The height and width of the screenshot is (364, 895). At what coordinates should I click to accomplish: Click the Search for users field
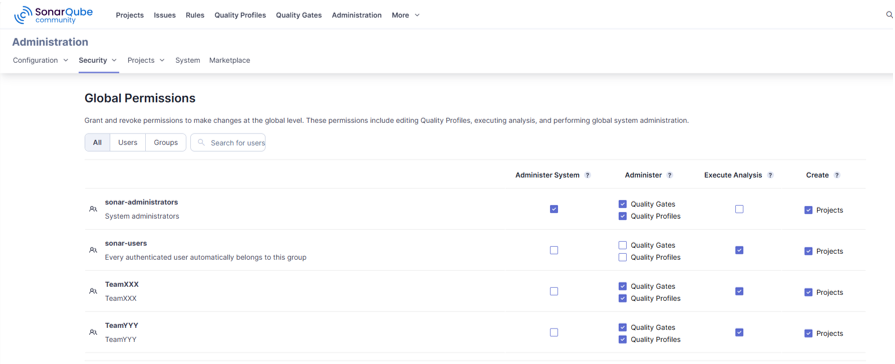point(228,143)
